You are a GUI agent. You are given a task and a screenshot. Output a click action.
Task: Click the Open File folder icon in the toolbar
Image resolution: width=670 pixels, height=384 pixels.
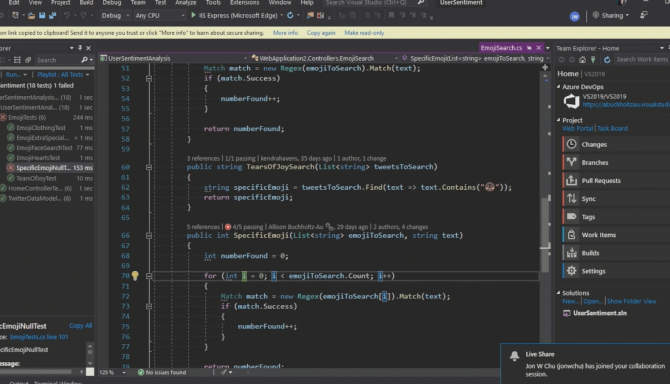point(31,16)
